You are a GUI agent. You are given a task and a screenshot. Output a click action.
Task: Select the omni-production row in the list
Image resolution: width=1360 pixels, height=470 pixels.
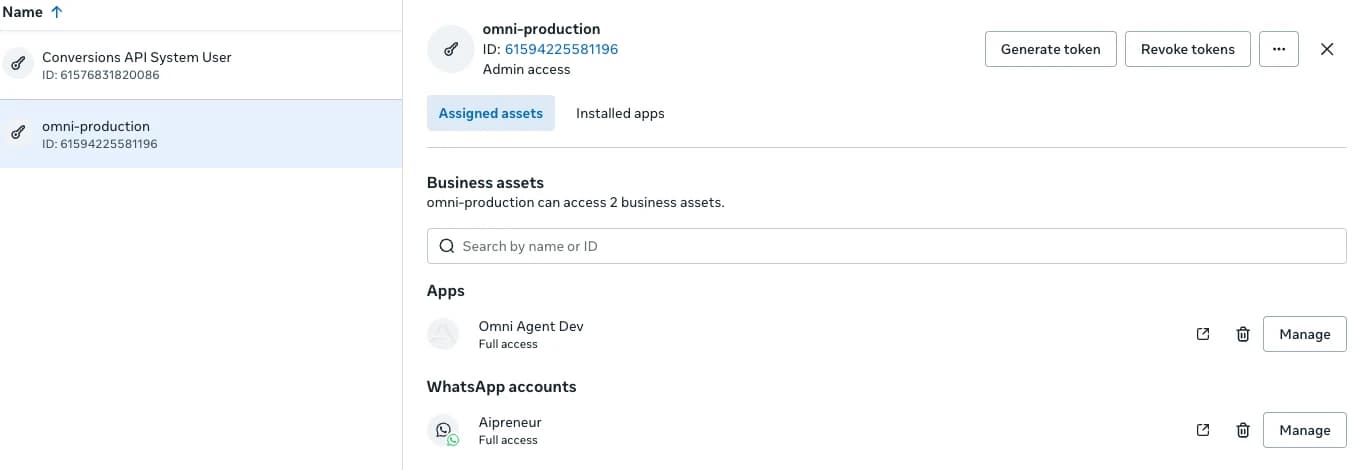tap(201, 134)
